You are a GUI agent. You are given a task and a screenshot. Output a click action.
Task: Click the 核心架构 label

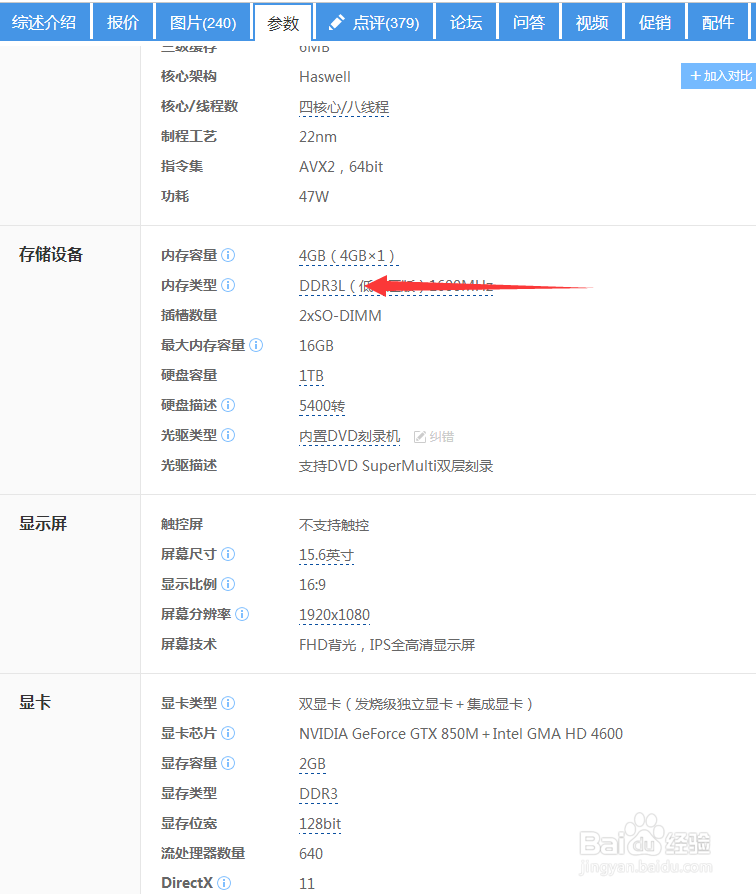189,76
